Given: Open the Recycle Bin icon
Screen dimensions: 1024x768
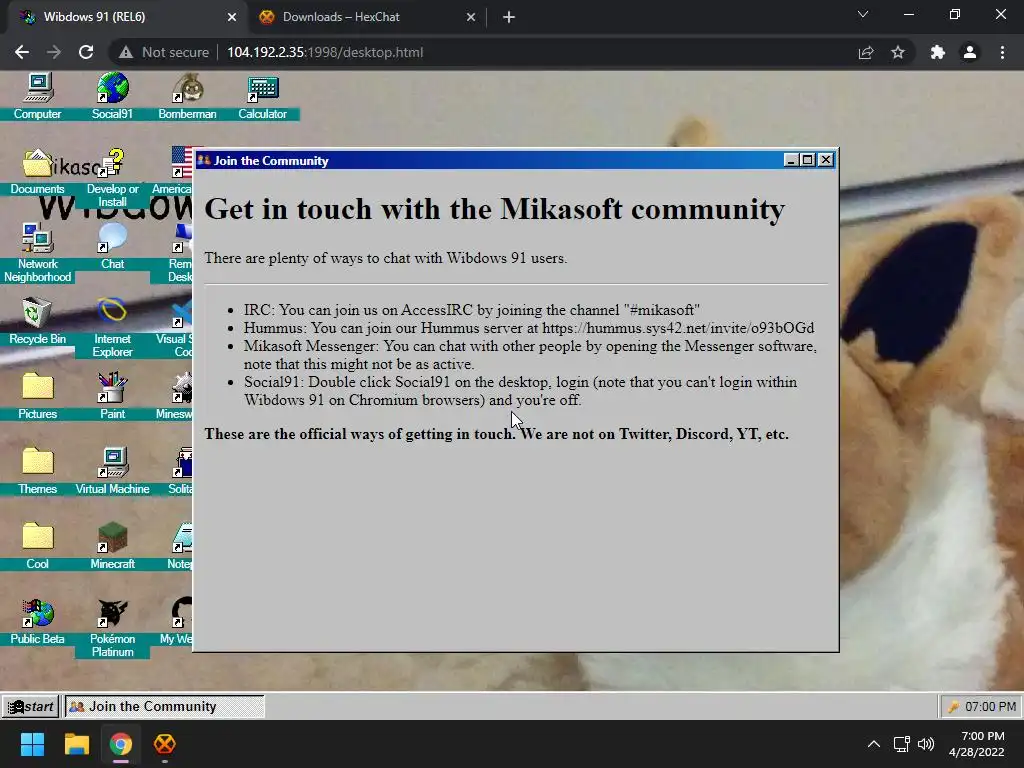Looking at the screenshot, I should point(37,321).
